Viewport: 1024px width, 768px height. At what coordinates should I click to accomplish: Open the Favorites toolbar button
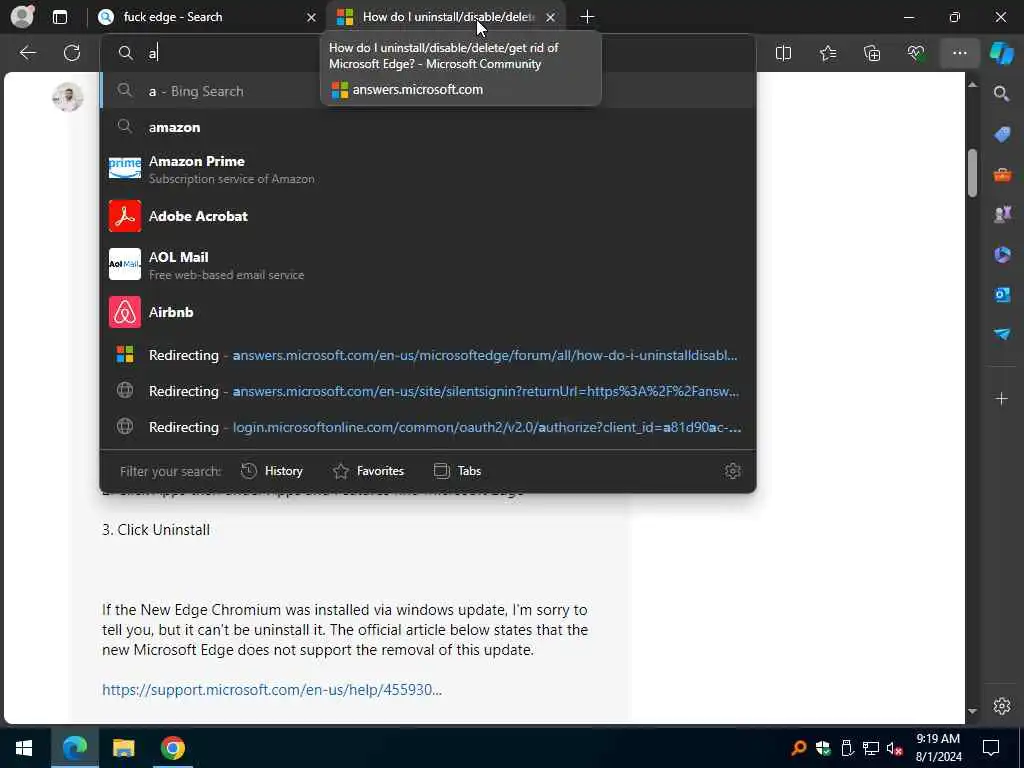point(827,53)
